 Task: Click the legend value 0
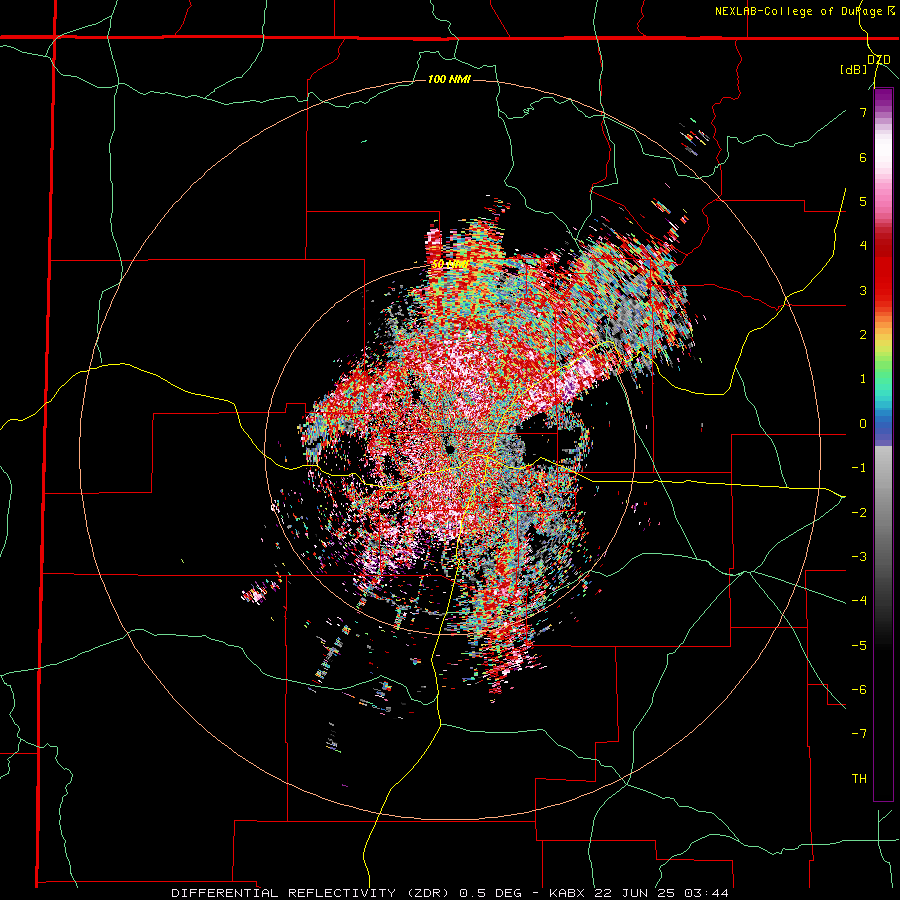coord(863,424)
